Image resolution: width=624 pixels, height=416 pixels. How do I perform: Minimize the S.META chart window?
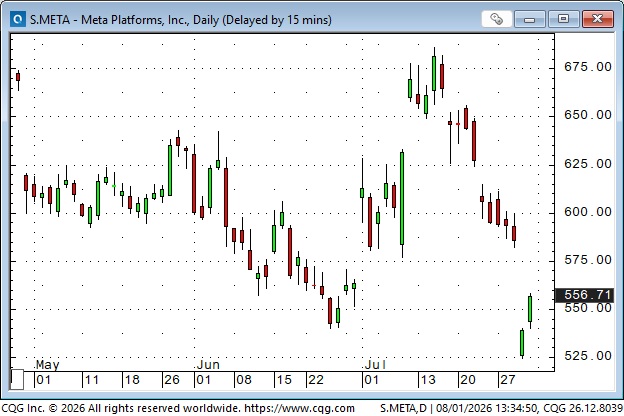(529, 19)
